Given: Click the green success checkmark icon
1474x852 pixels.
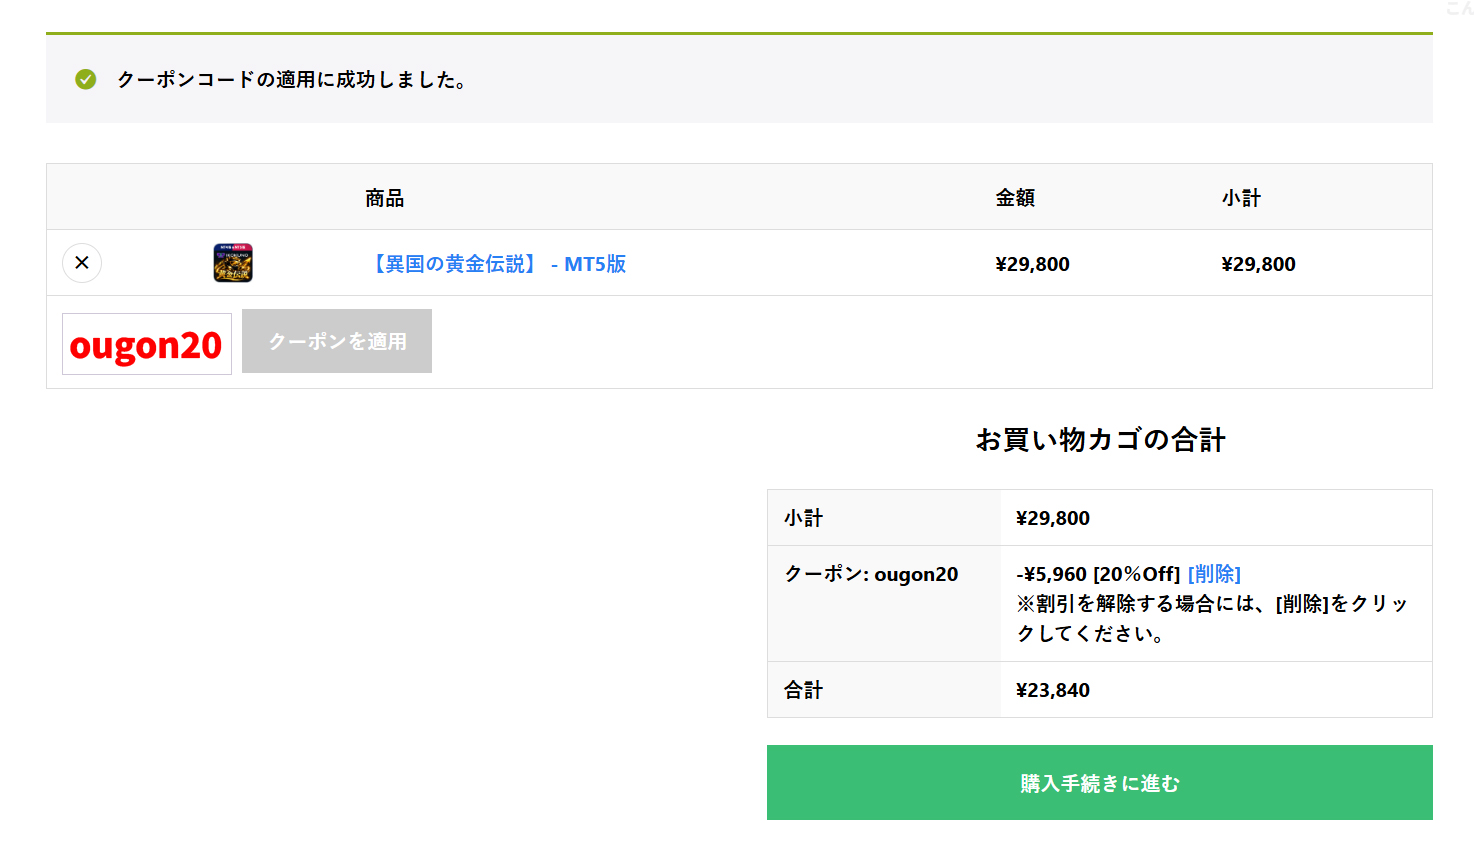Looking at the screenshot, I should pyautogui.click(x=86, y=79).
